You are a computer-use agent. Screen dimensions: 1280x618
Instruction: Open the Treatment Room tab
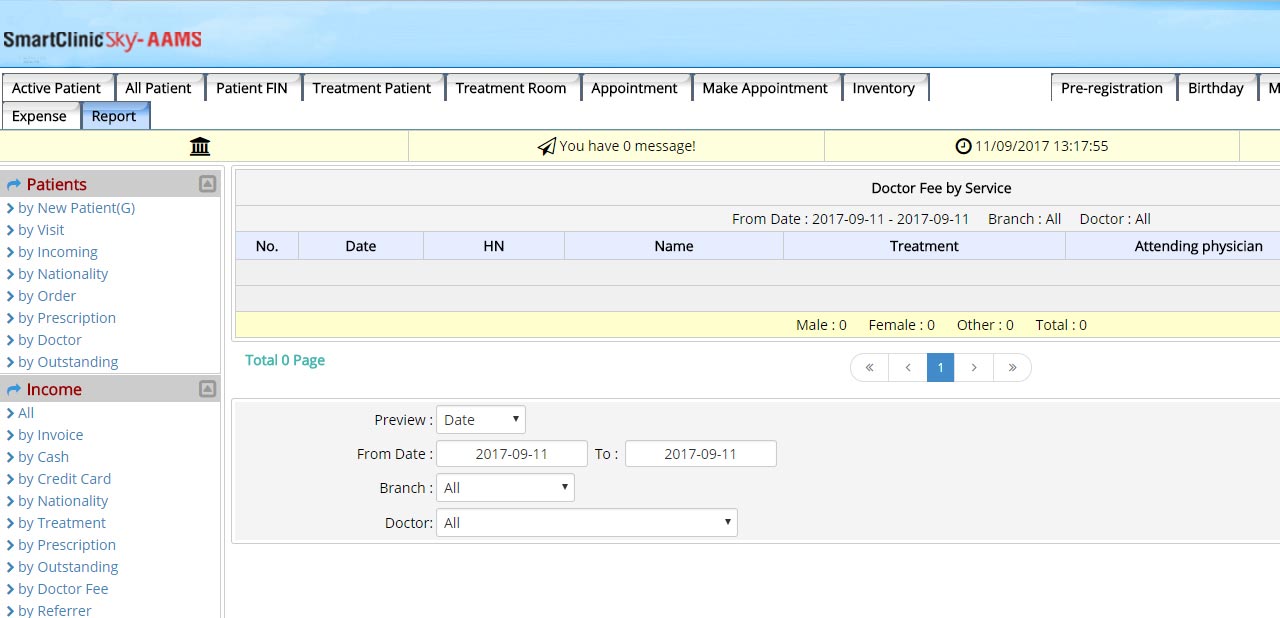click(x=510, y=88)
